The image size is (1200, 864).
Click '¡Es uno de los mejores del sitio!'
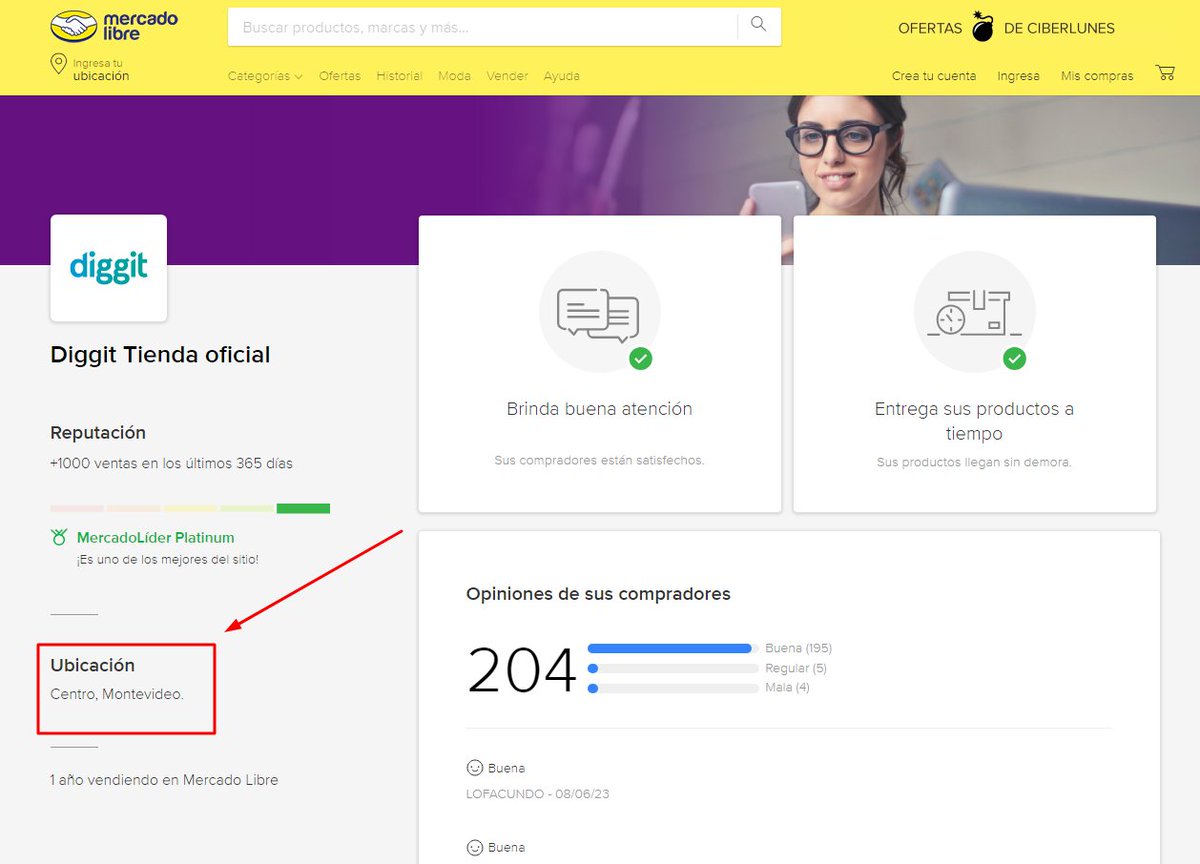tap(167, 560)
